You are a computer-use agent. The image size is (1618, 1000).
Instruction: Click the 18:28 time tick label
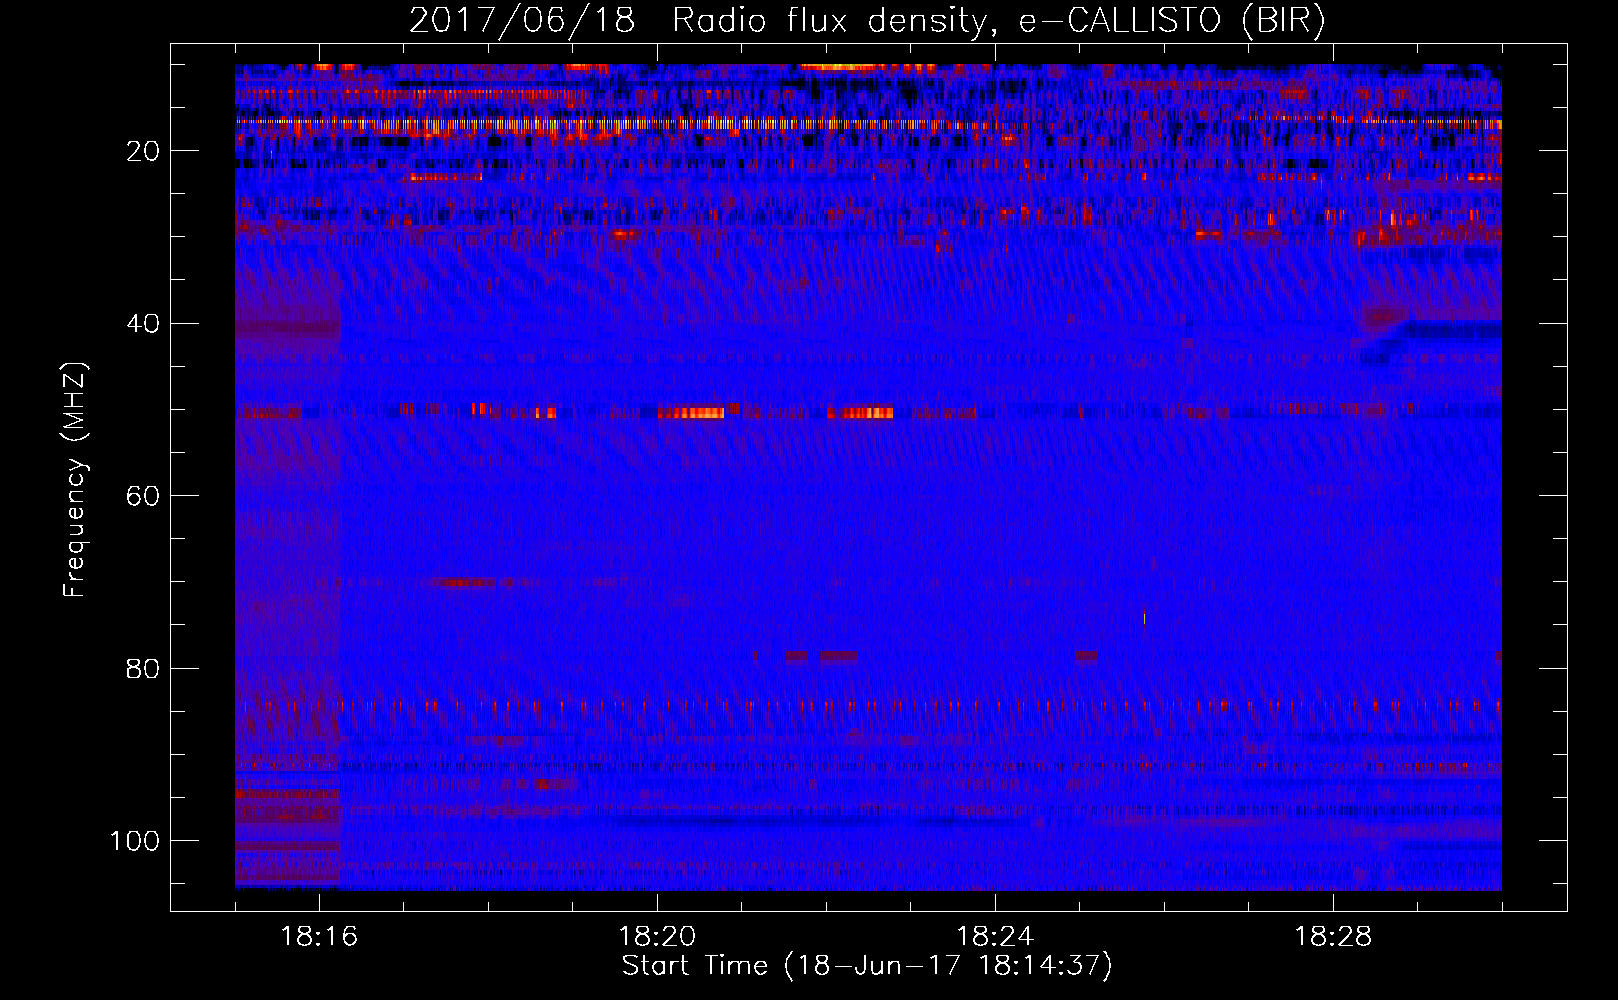pyautogui.click(x=1333, y=937)
